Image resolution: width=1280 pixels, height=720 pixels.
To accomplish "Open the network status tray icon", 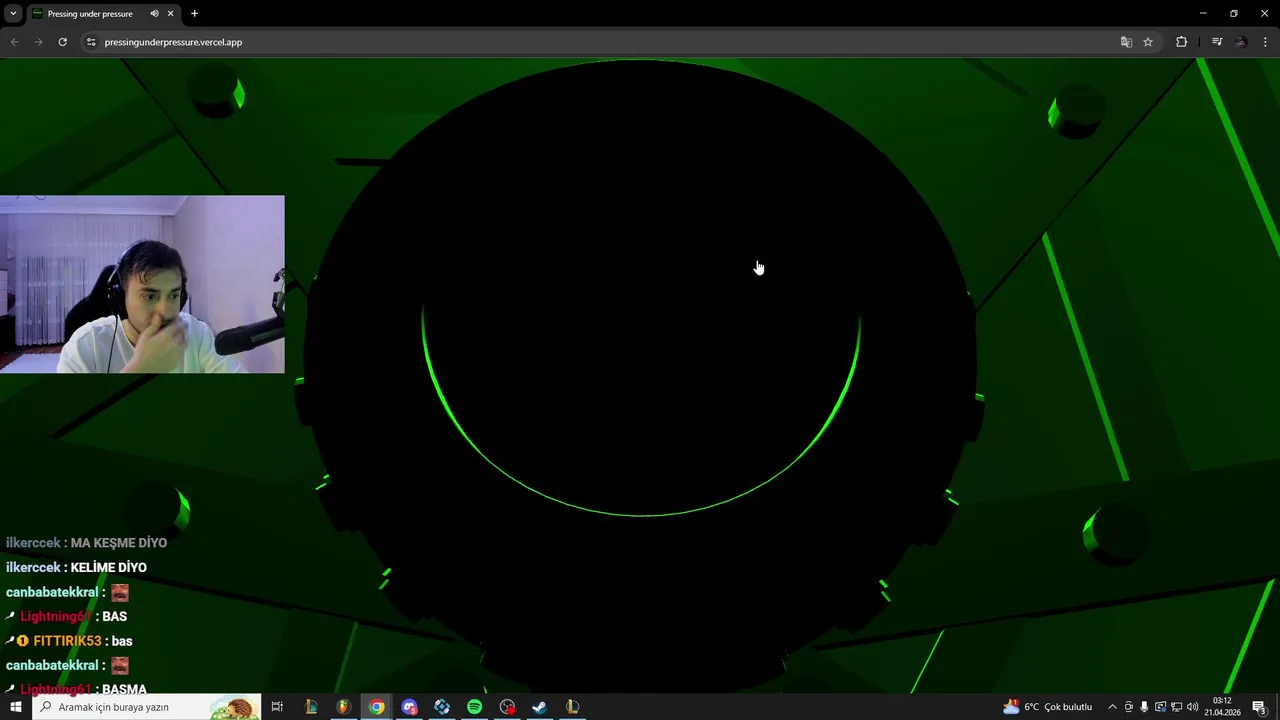I will pyautogui.click(x=1176, y=707).
